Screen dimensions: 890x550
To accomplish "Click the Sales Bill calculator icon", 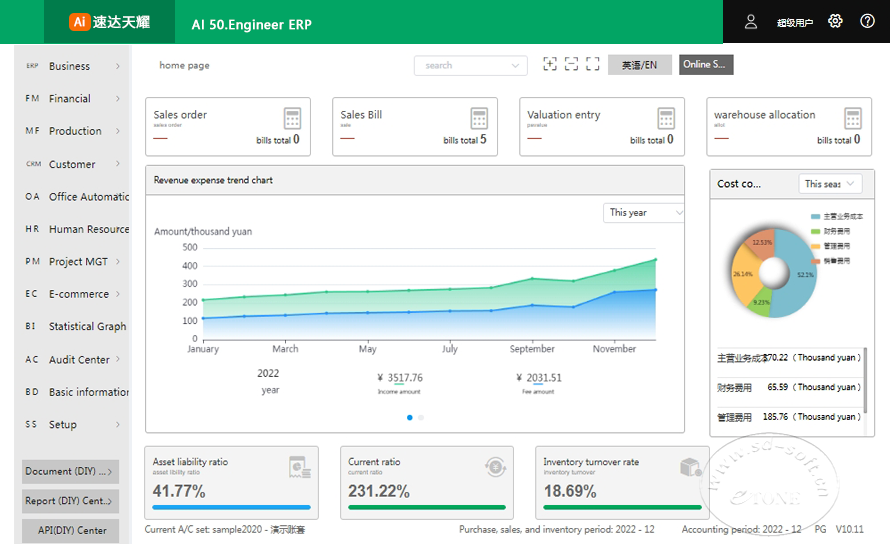I will [x=479, y=119].
